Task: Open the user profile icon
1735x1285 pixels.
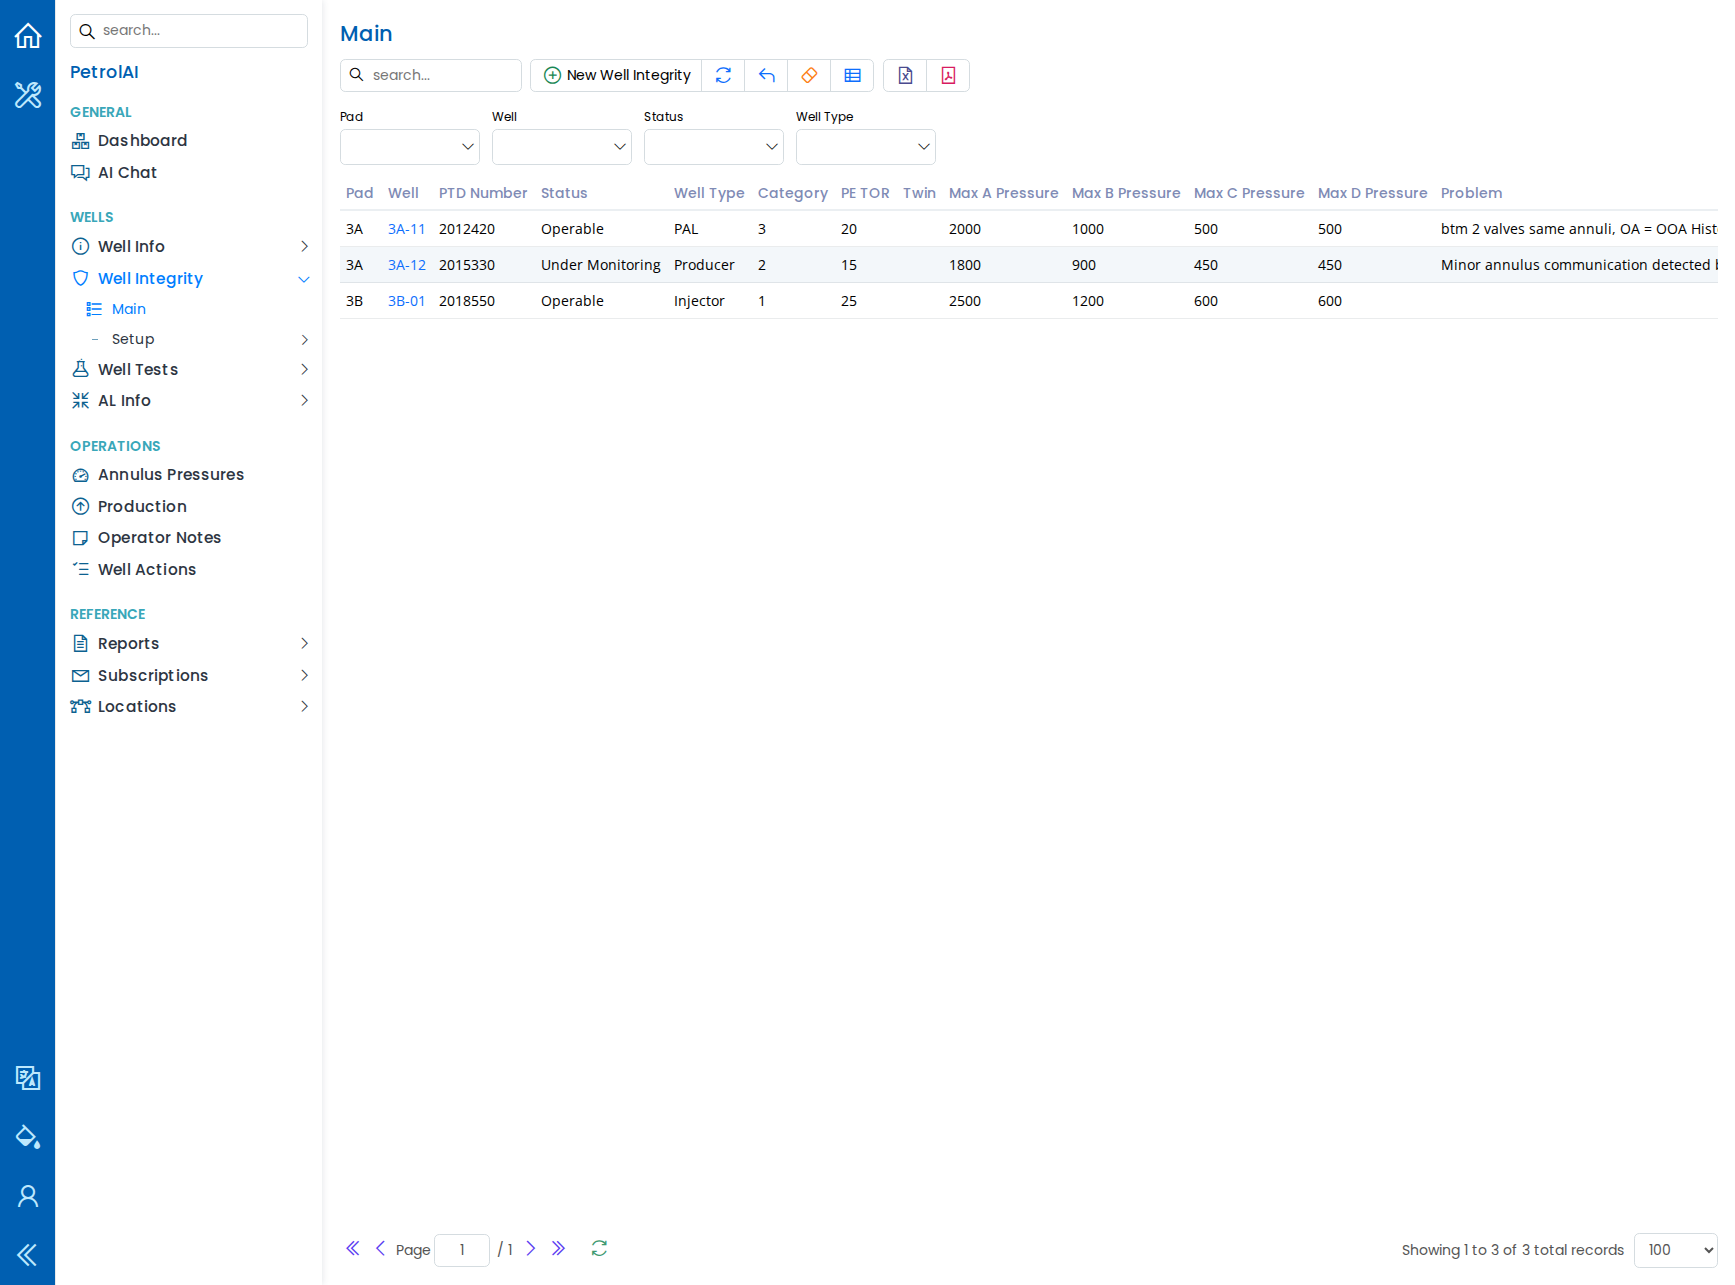Action: point(28,1196)
